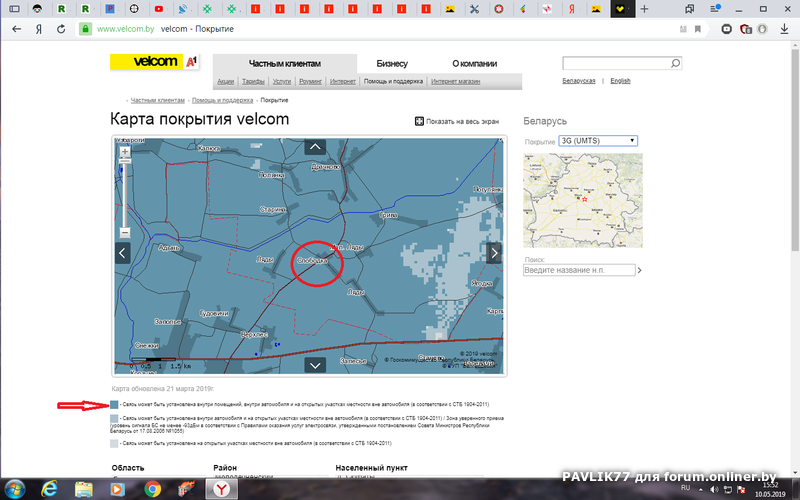Click Ягодка village label on map
This screenshot has width=800, height=500.
(481, 283)
